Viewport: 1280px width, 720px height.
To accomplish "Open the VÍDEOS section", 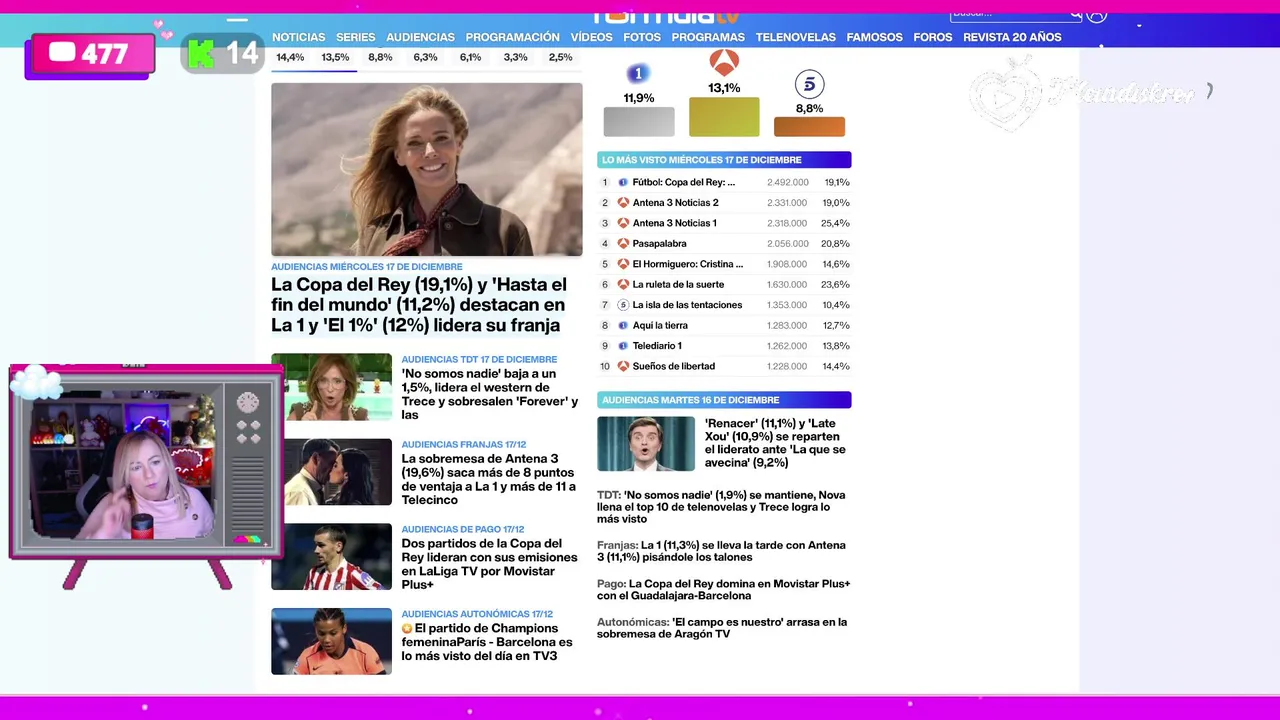I will (x=591, y=37).
